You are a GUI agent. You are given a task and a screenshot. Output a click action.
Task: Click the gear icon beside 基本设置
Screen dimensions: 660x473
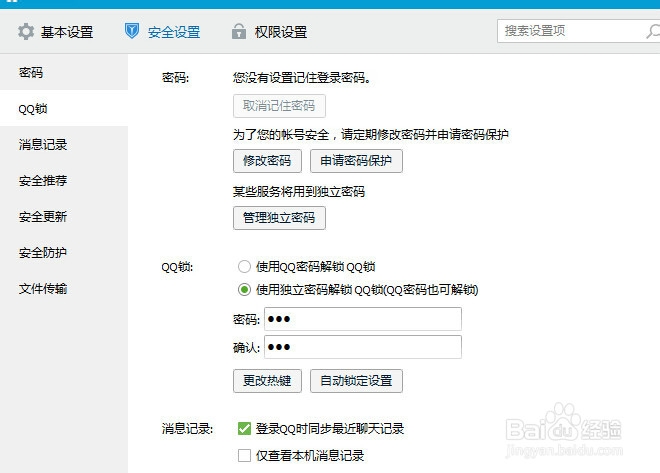pos(26,32)
